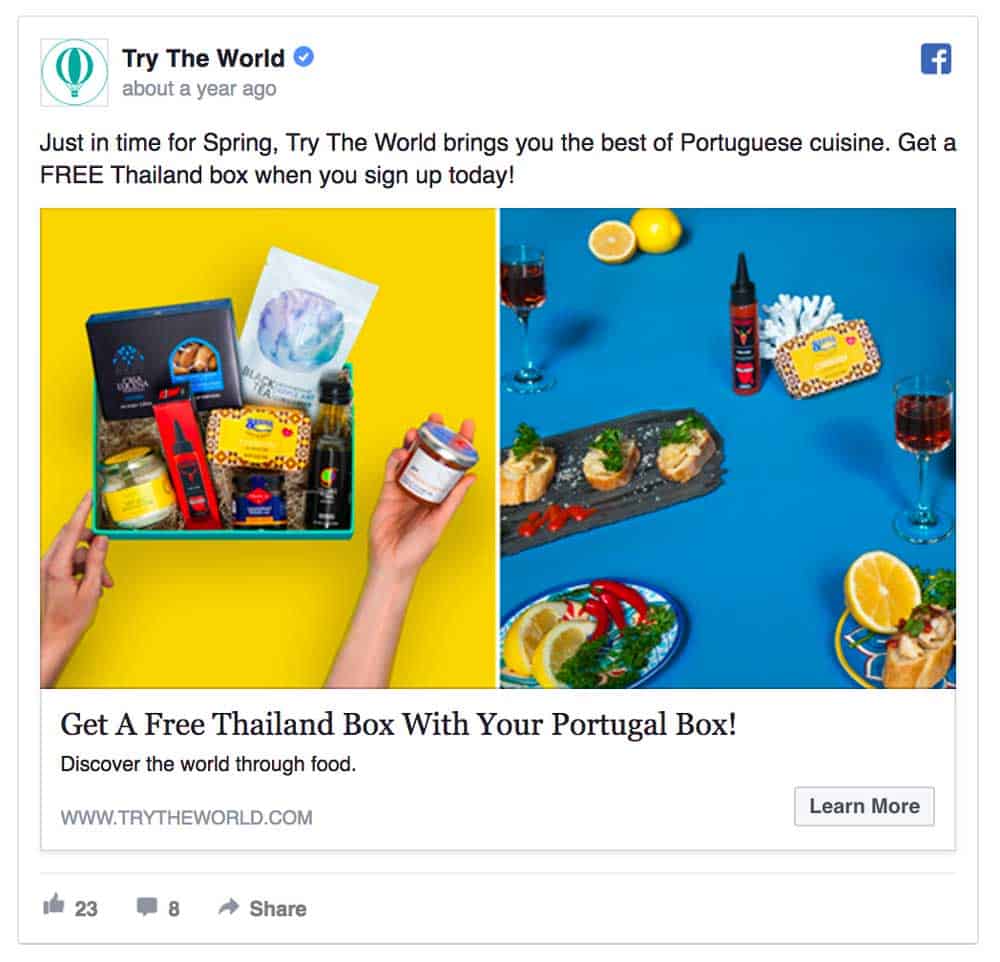Screen dimensions: 1000x962
Task: Open the Try The World page name
Action: 203,58
